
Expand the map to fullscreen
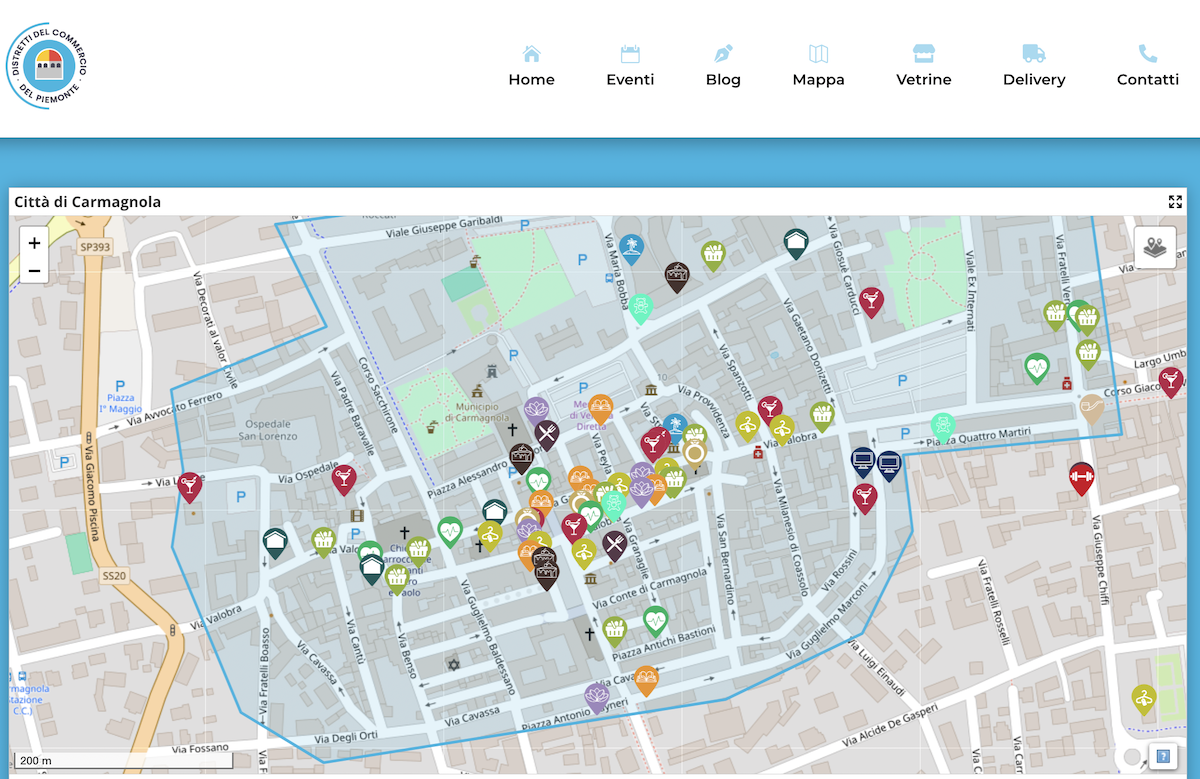click(x=1175, y=202)
